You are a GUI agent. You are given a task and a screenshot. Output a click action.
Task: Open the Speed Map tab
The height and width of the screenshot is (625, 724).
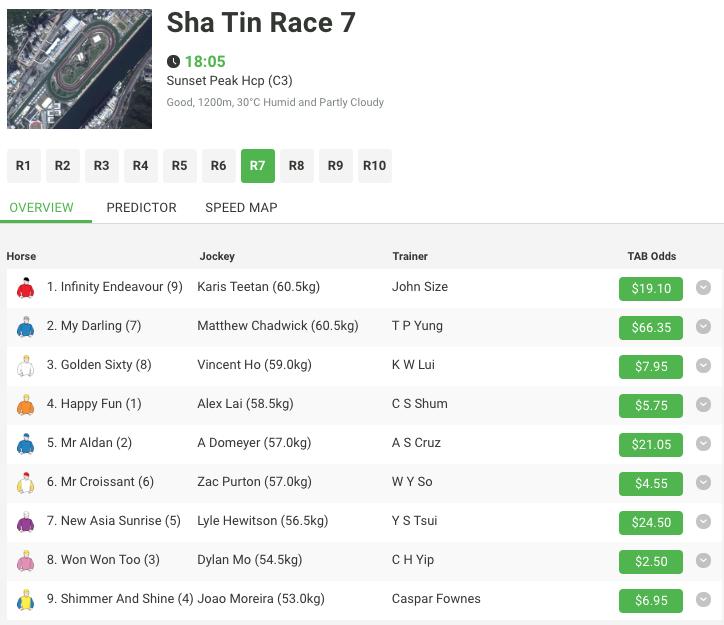click(x=241, y=208)
